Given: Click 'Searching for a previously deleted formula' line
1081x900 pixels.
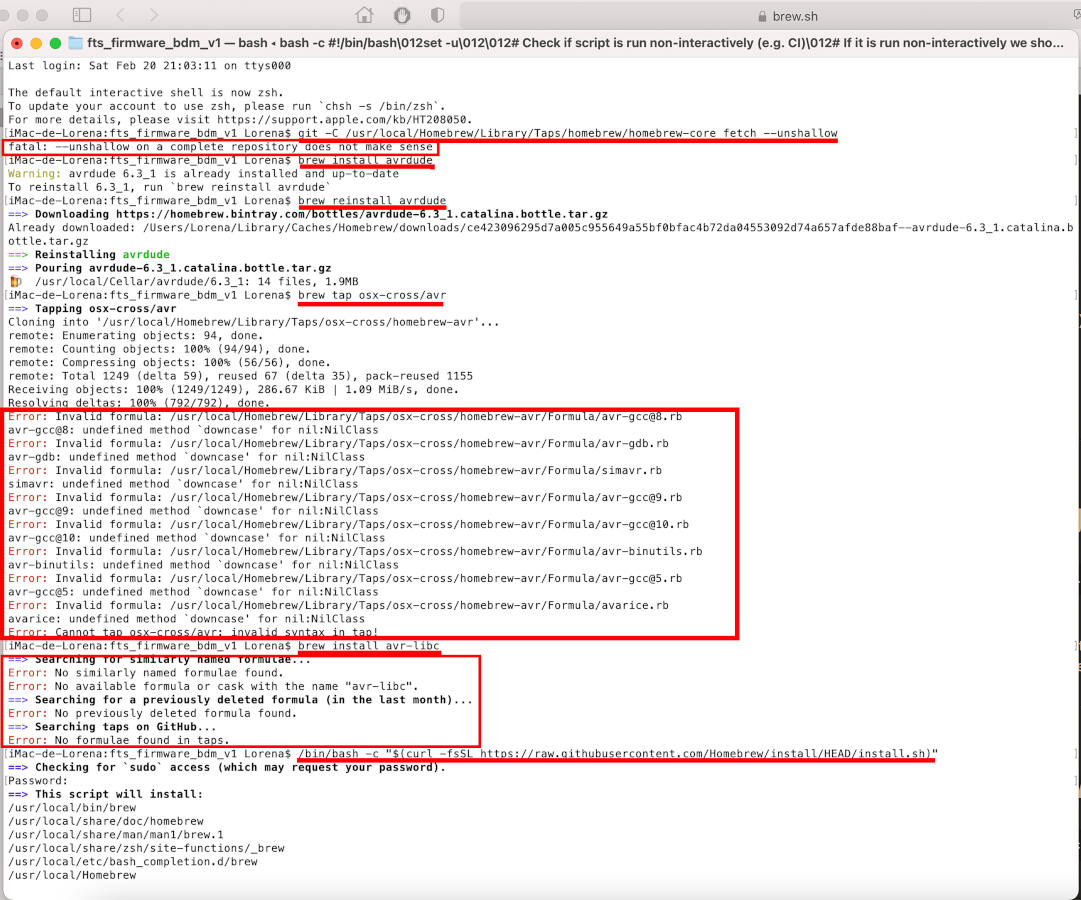Looking at the screenshot, I should click(241, 700).
